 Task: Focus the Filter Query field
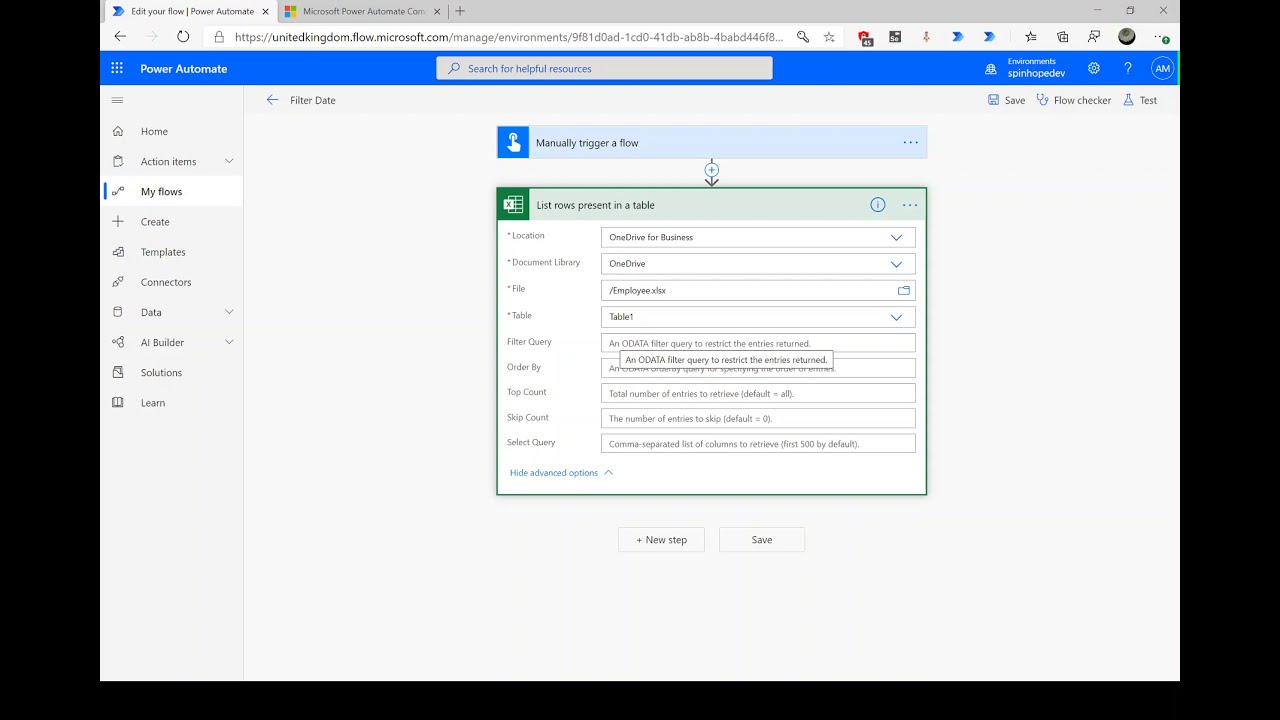[x=758, y=343]
